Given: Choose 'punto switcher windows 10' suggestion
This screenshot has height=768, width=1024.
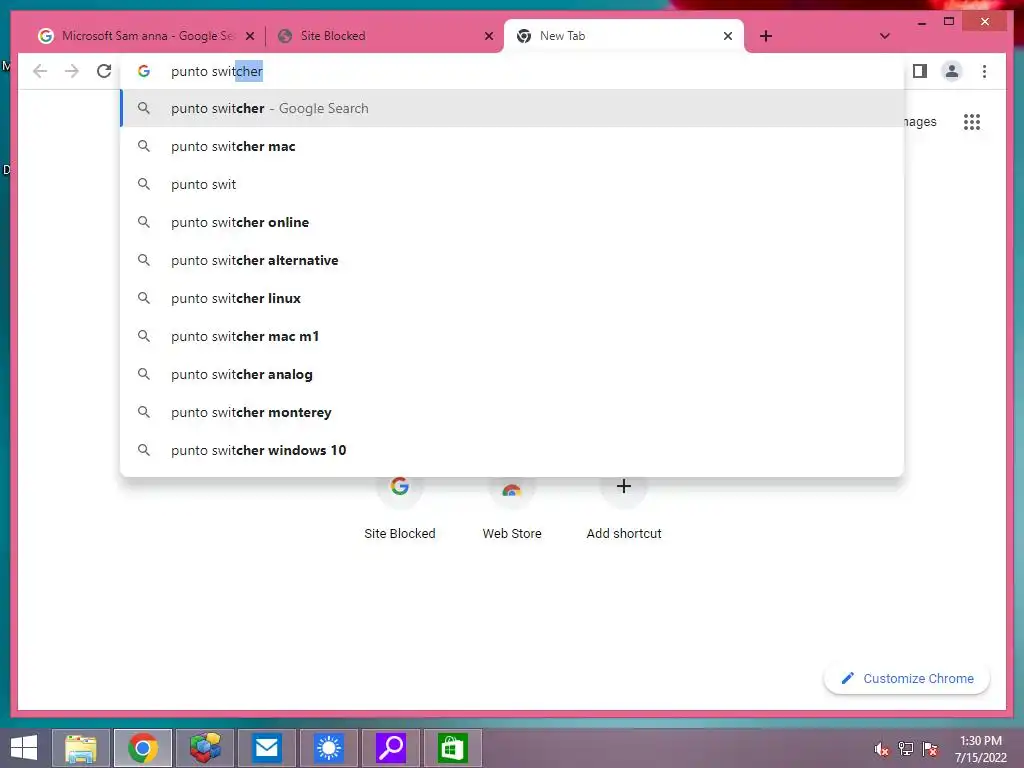Looking at the screenshot, I should pyautogui.click(x=513, y=450).
